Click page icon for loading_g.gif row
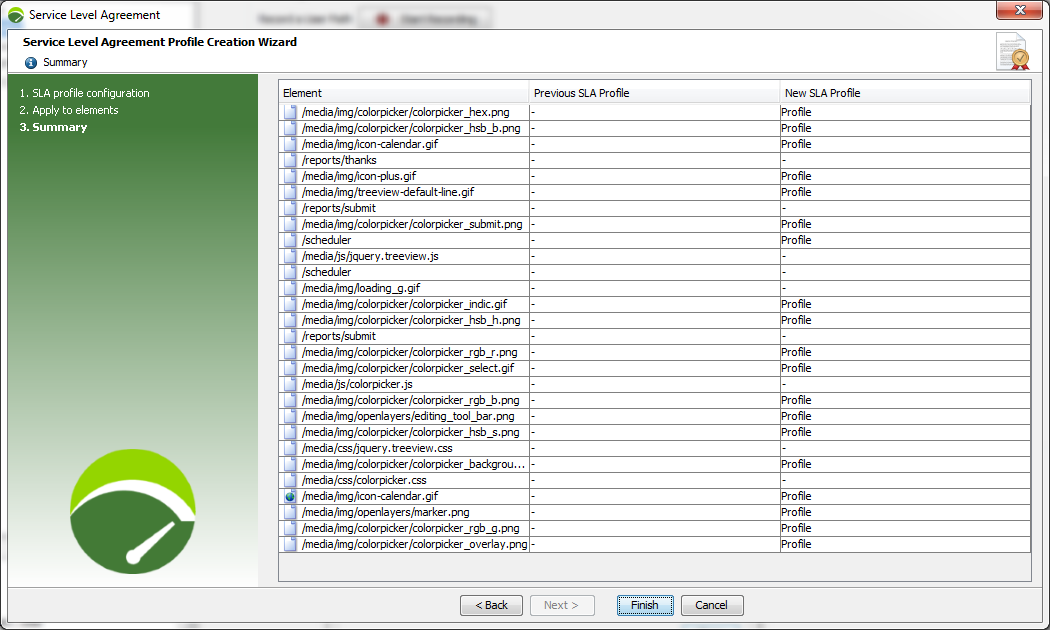This screenshot has width=1050, height=630. [x=290, y=288]
